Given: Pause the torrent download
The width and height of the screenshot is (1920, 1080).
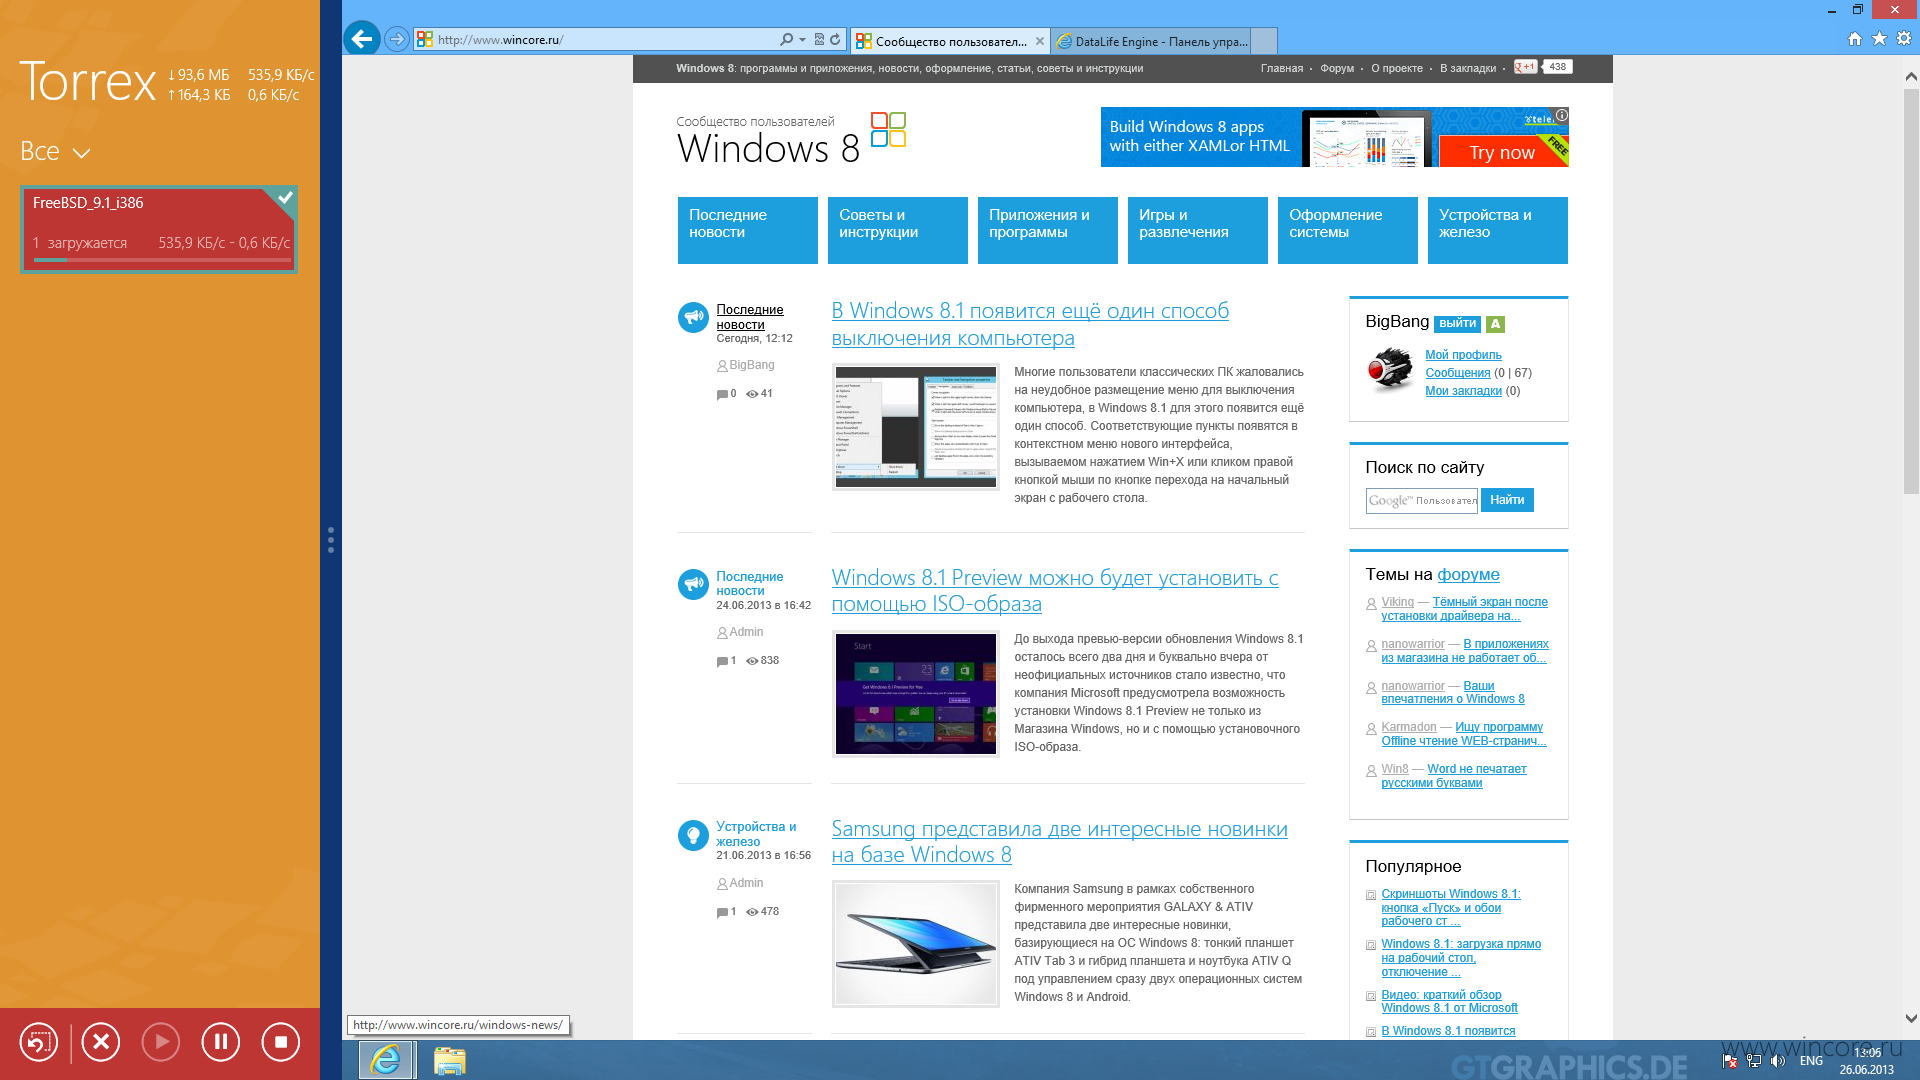Looking at the screenshot, I should pos(221,1042).
